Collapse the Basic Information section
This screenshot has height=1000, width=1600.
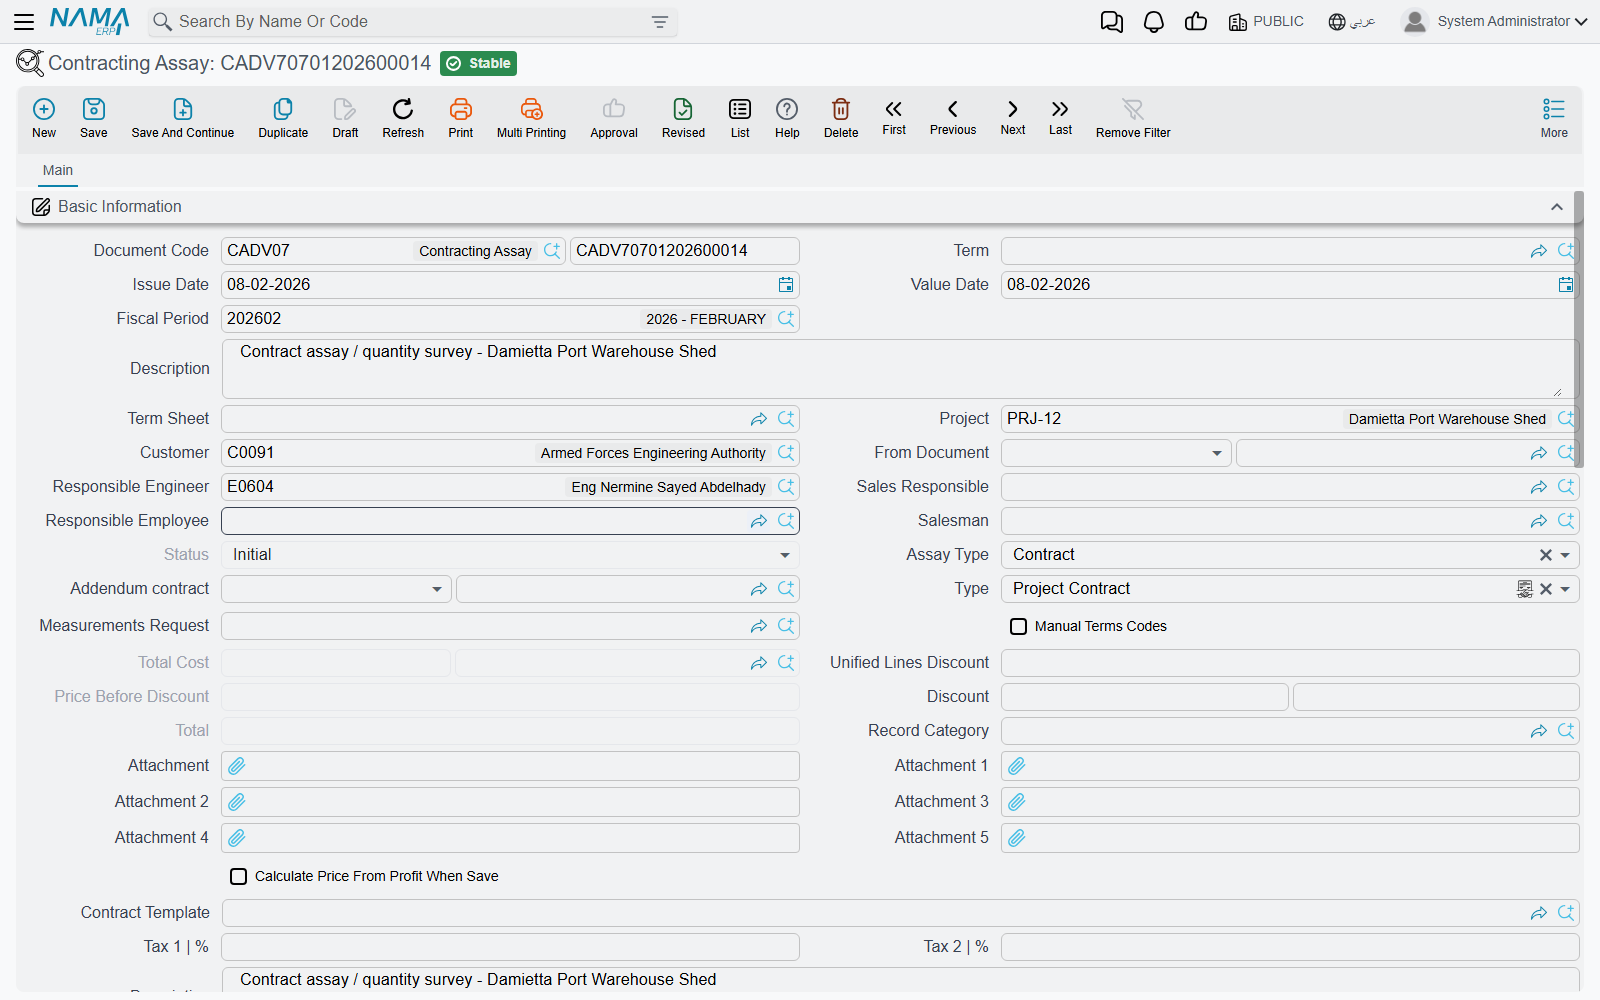(1557, 207)
